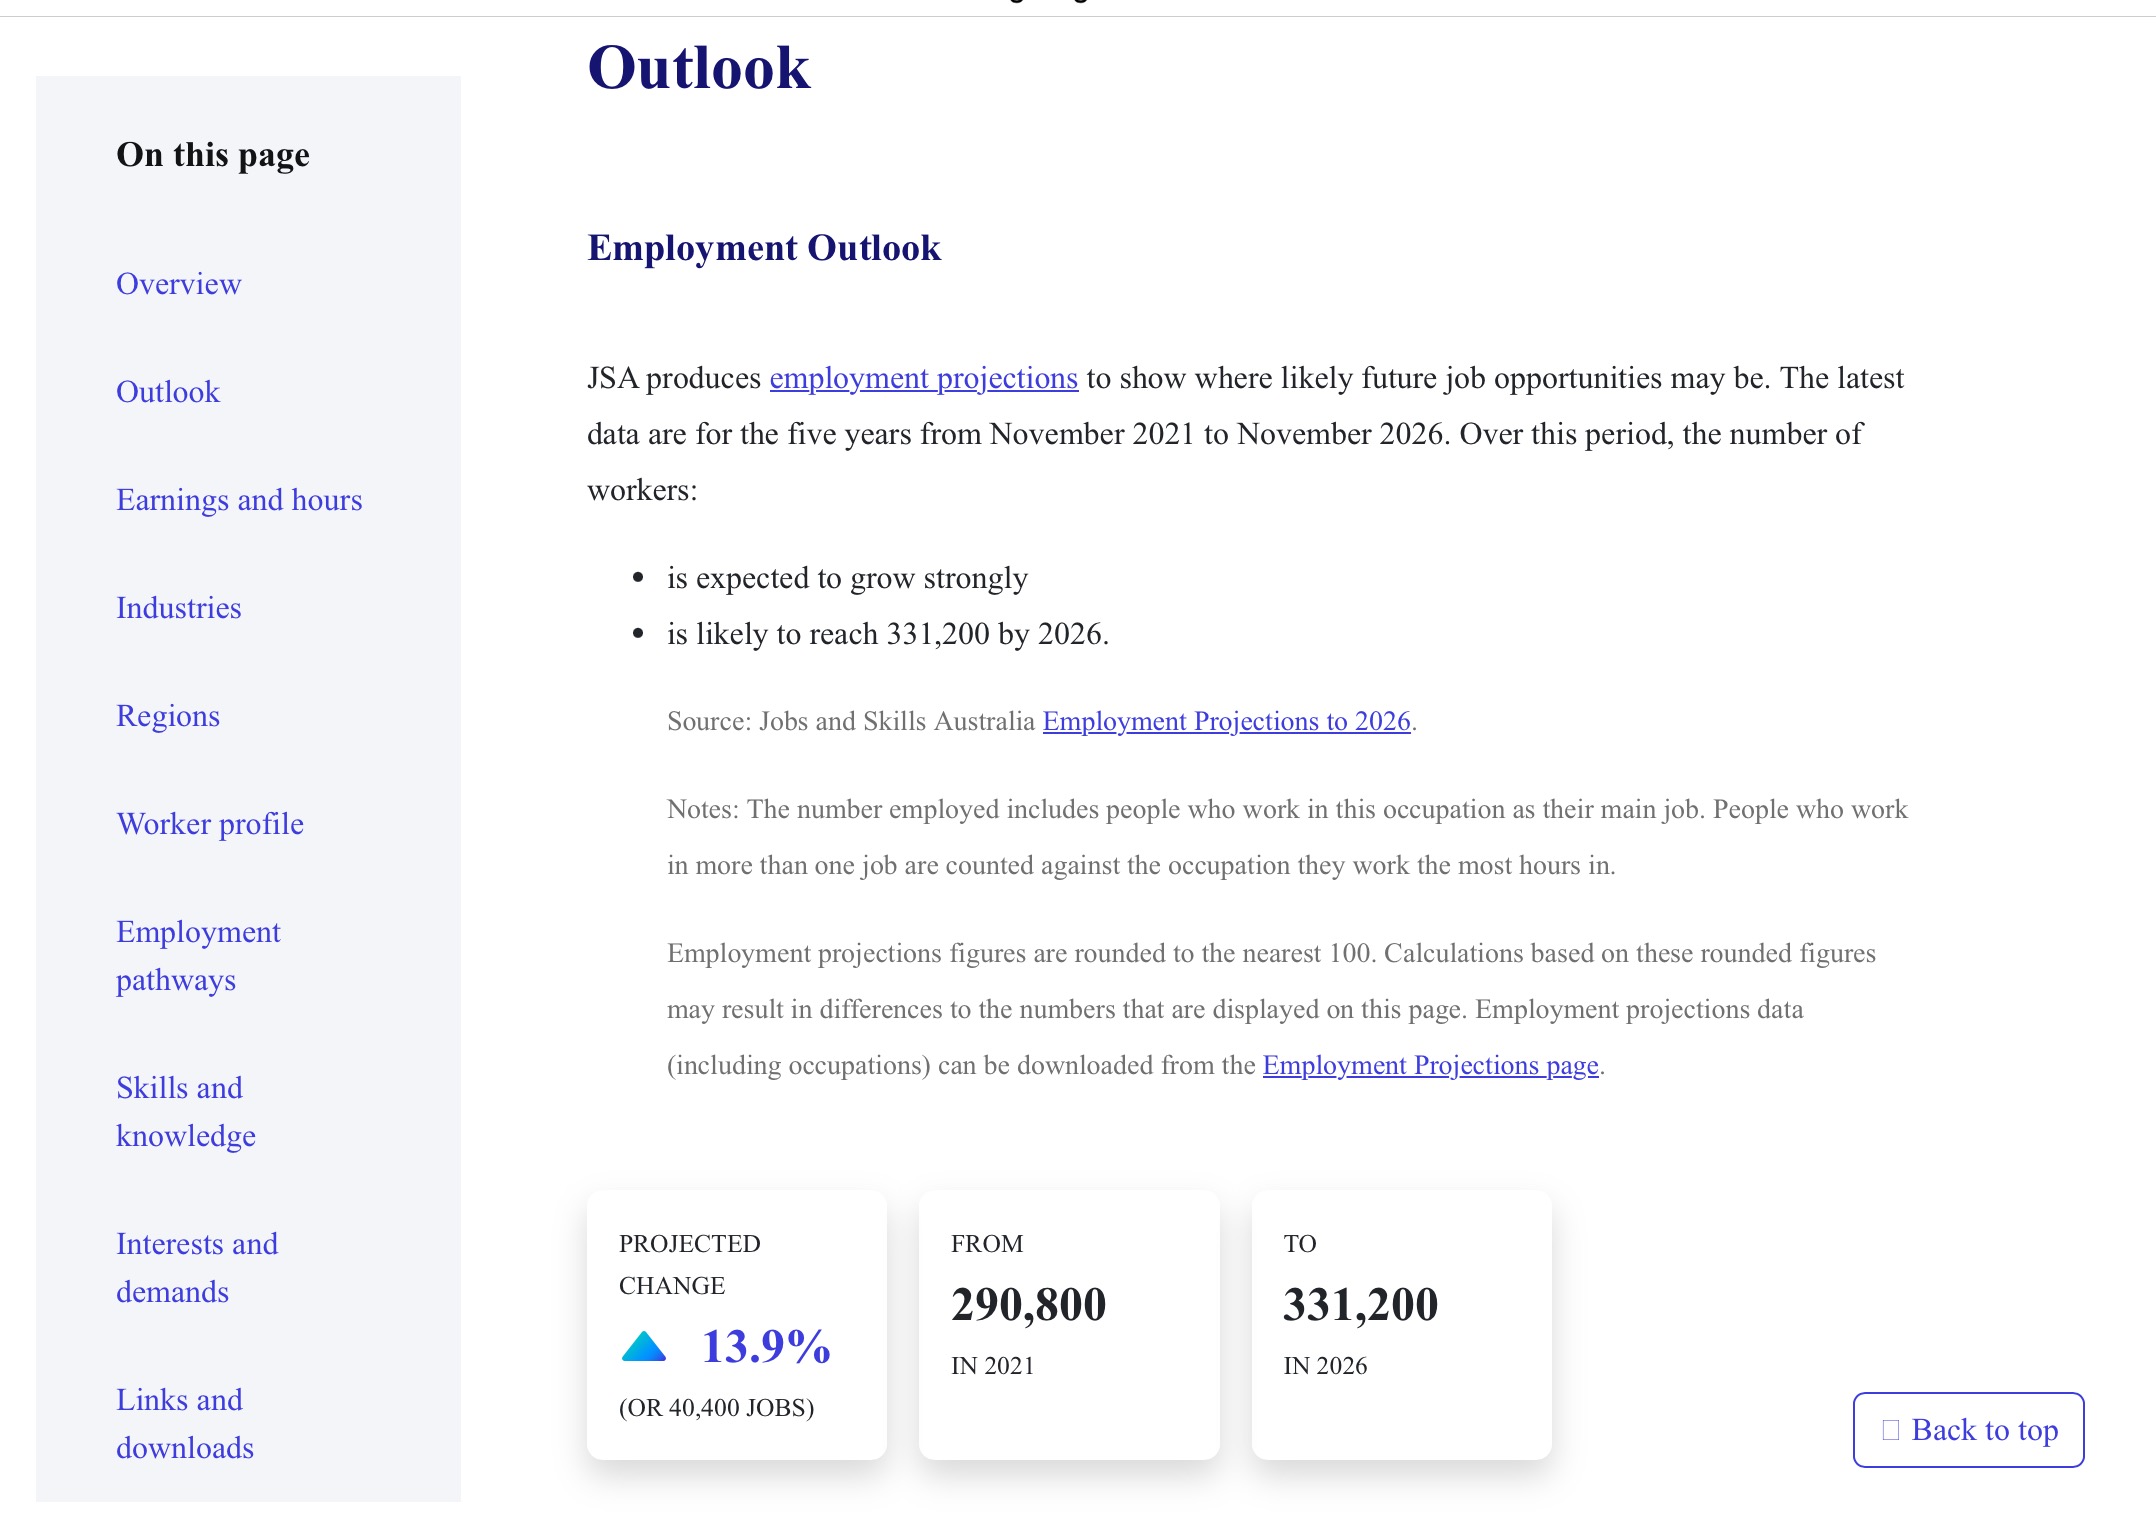The height and width of the screenshot is (1536, 2156).
Task: Go to the Skills and knowledge section
Action: [x=186, y=1112]
